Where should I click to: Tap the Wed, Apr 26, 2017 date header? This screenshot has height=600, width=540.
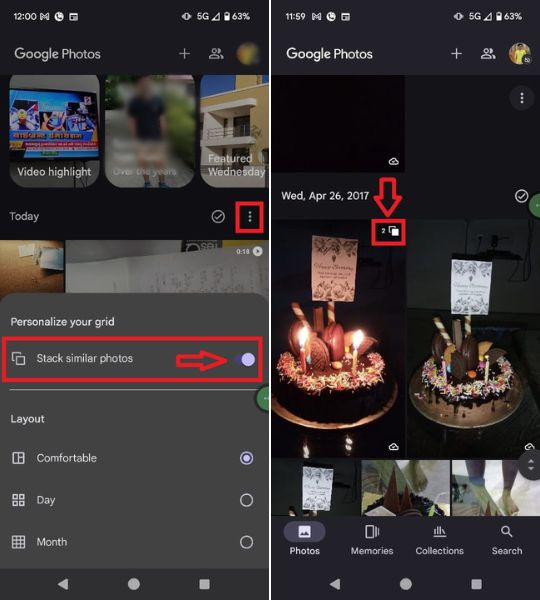tap(325, 196)
